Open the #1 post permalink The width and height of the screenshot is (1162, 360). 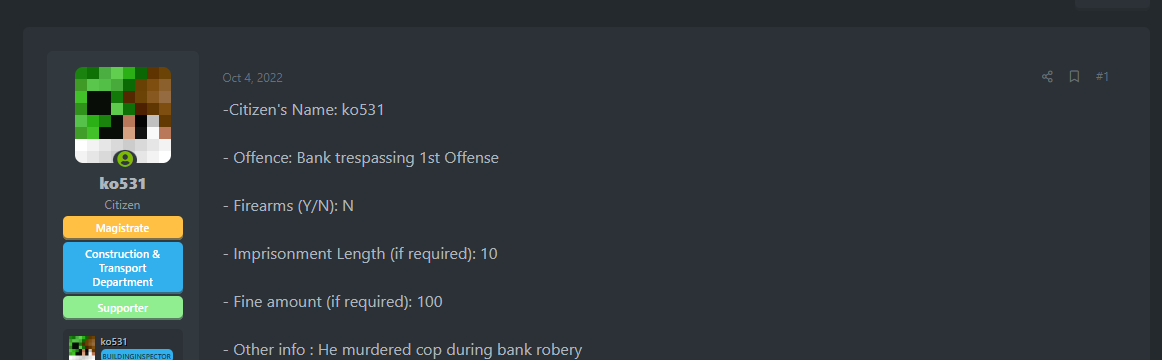(x=1102, y=77)
